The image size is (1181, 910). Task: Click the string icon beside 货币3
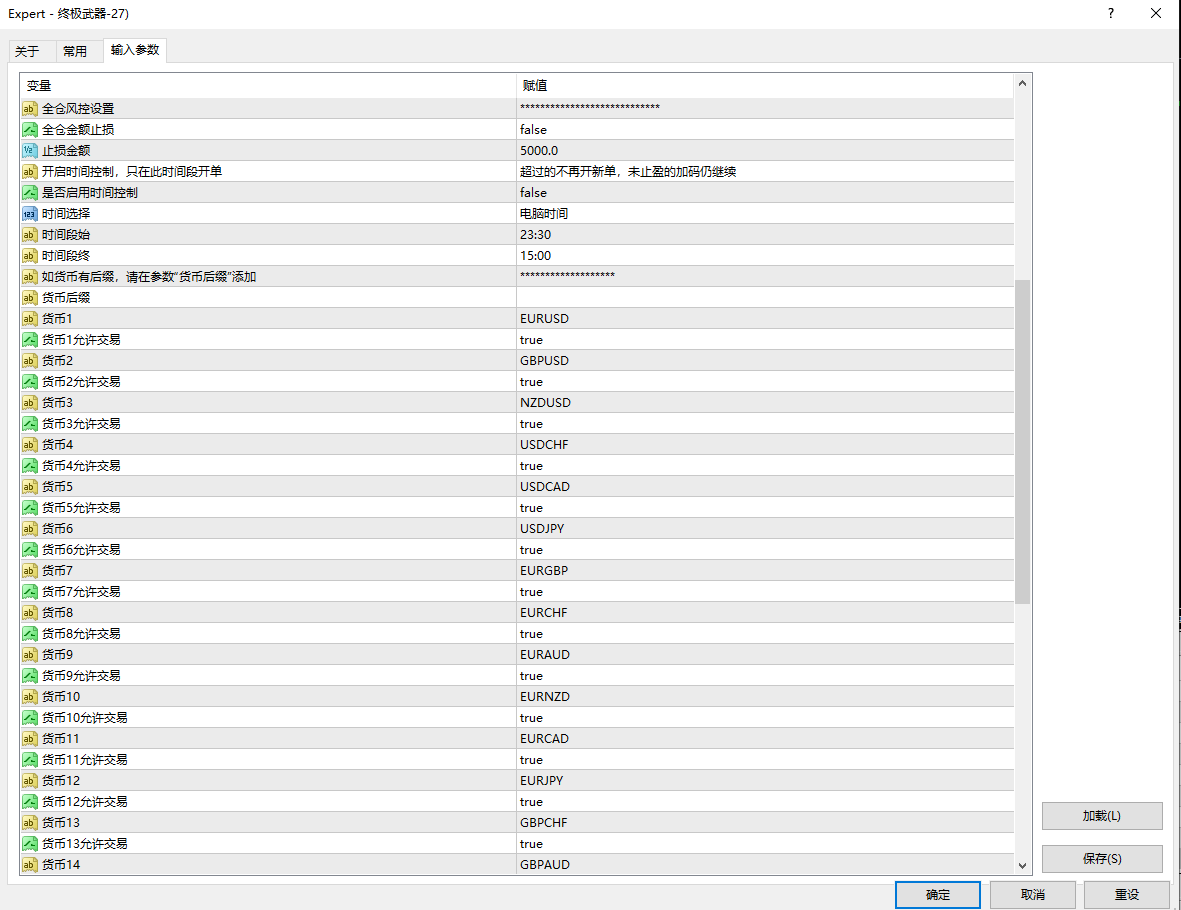[x=29, y=403]
